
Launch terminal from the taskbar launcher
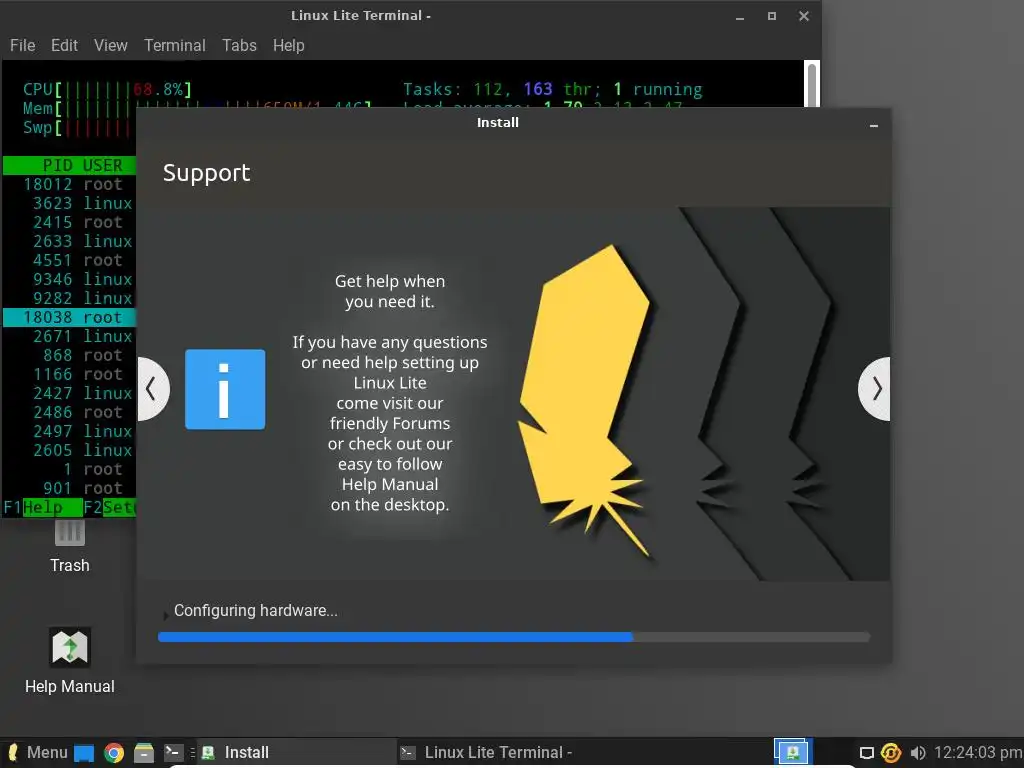pos(173,752)
